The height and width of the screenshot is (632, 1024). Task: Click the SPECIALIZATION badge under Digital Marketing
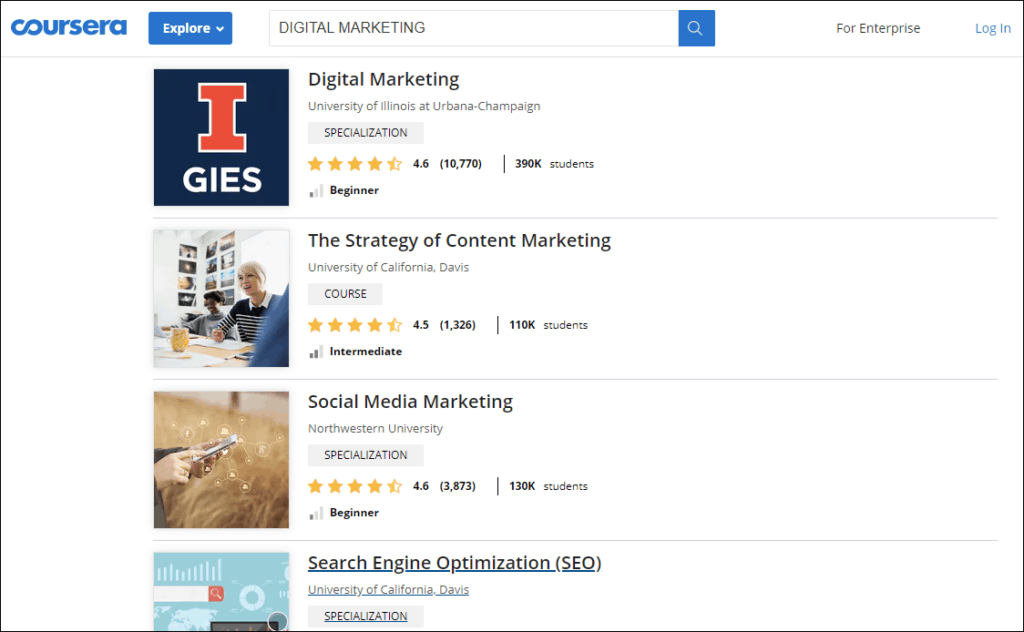coord(366,133)
